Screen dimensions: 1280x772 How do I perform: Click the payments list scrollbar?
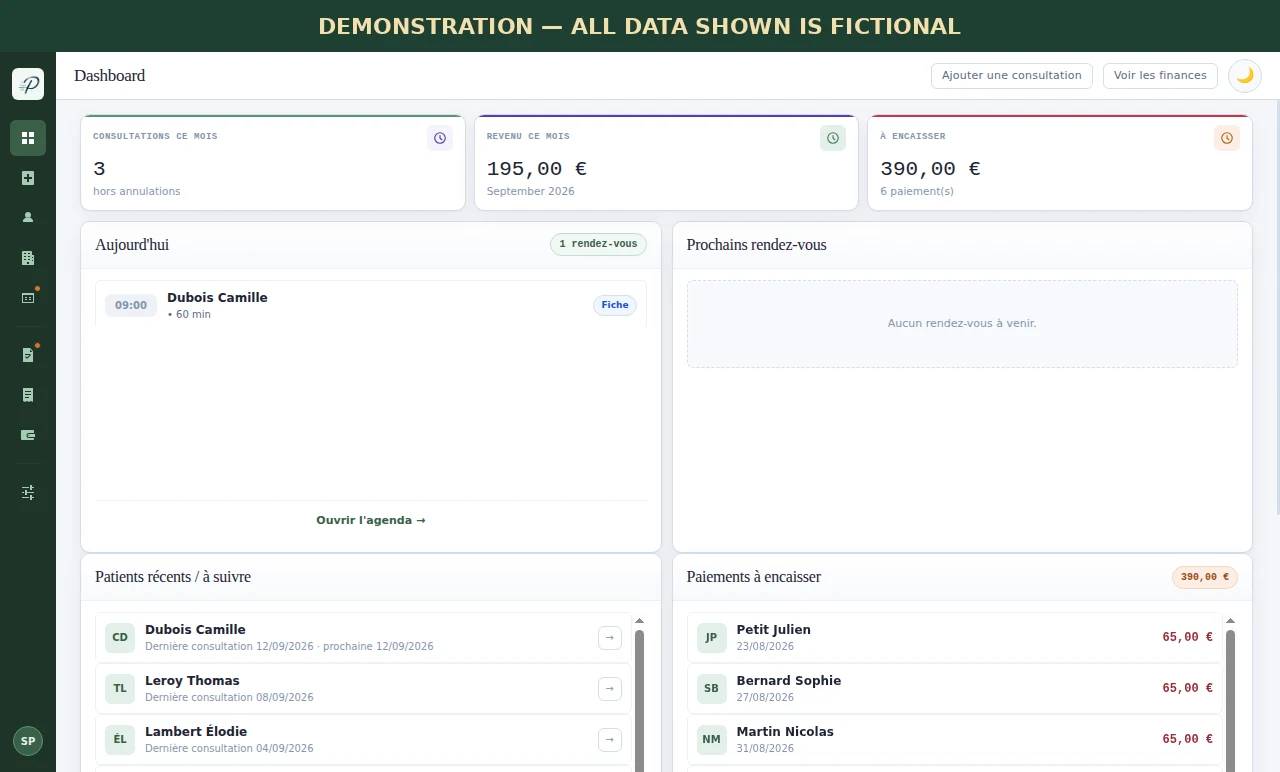click(1231, 700)
